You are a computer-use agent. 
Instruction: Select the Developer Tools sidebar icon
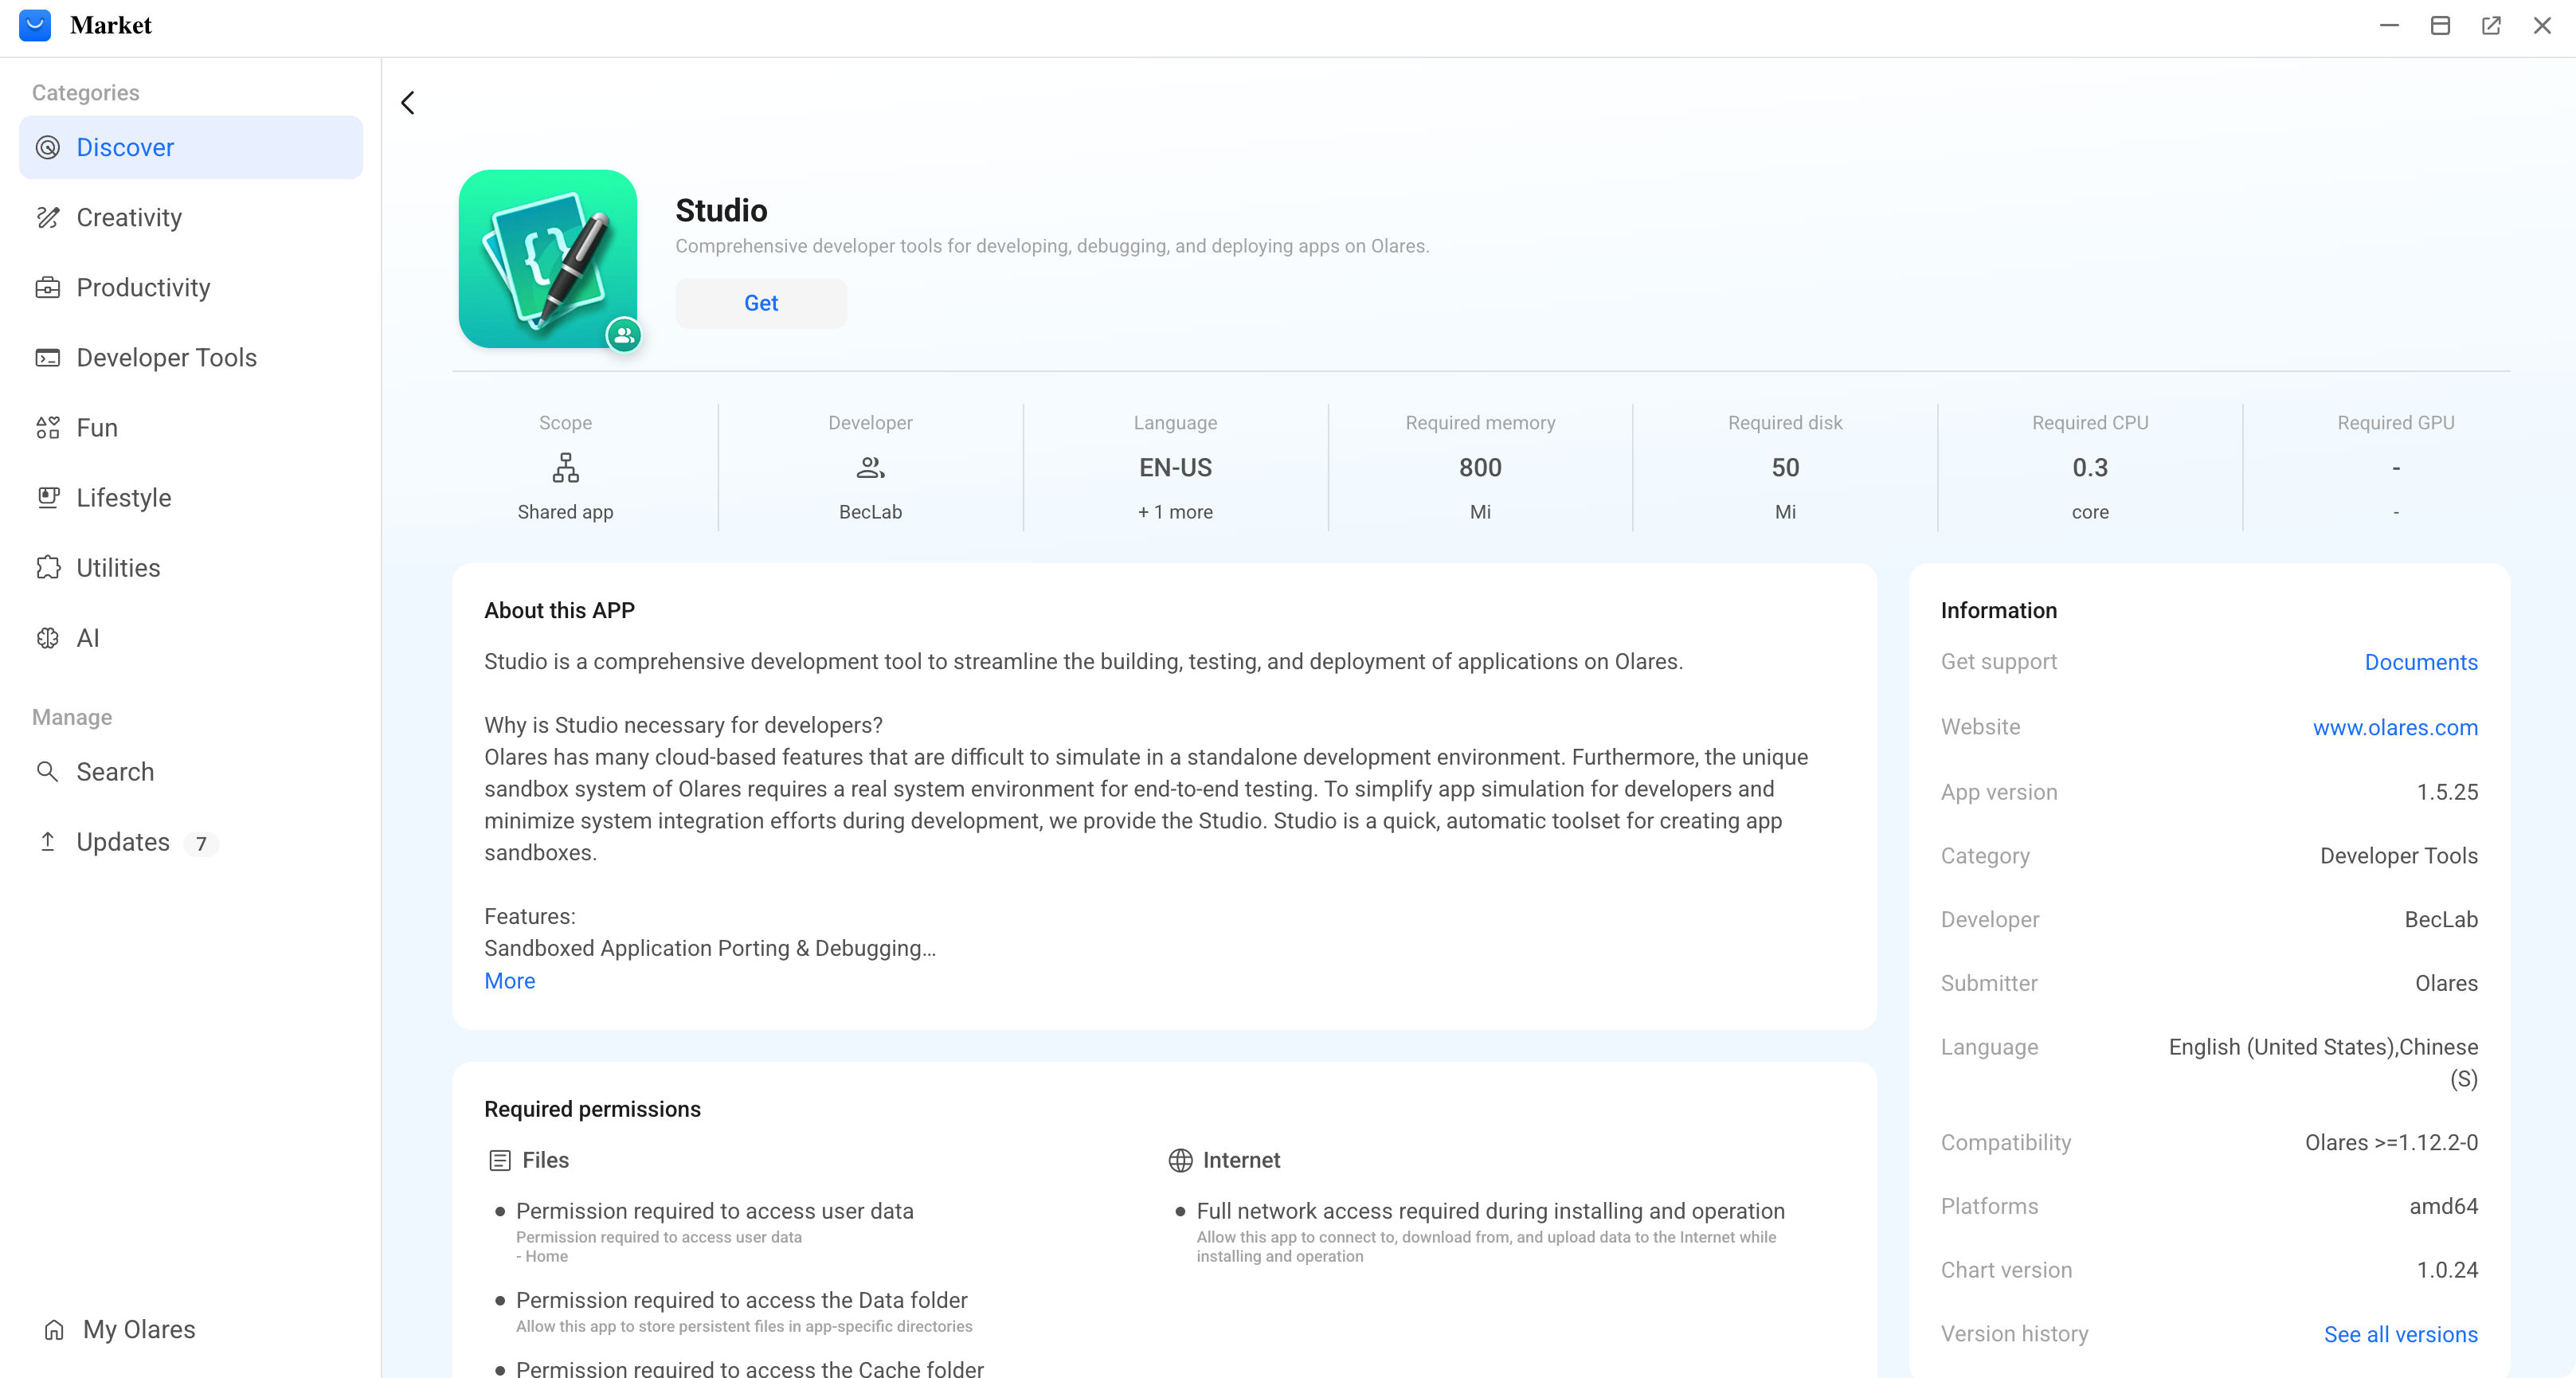tap(48, 357)
